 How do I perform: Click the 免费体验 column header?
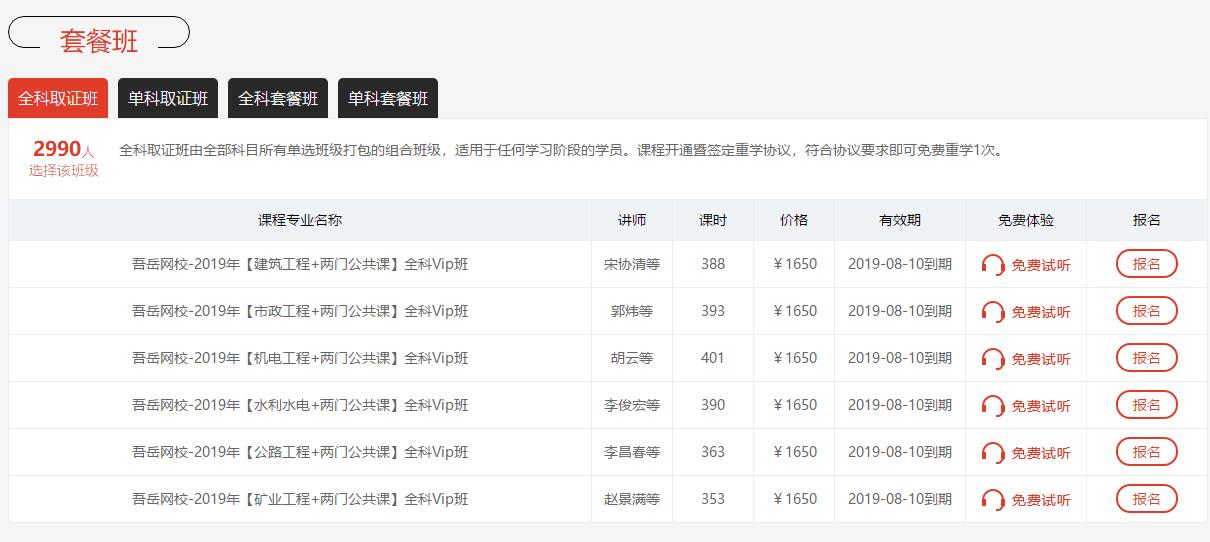1026,220
